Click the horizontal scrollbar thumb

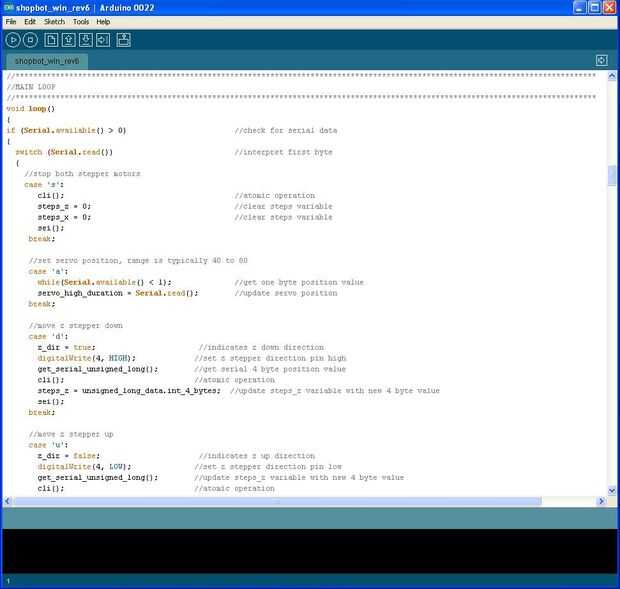pyautogui.click(x=277, y=501)
